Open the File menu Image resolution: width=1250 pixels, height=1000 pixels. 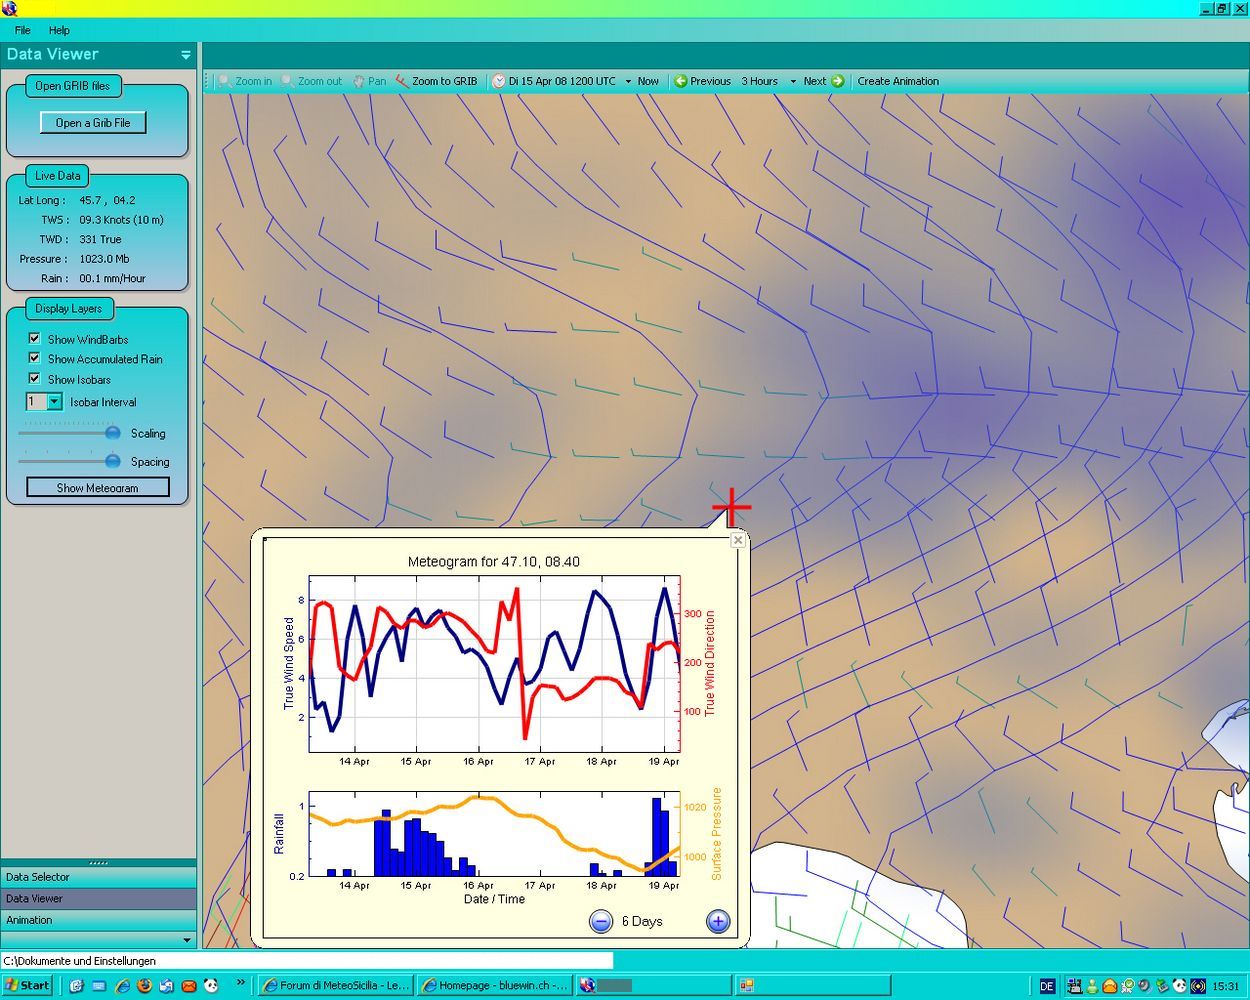[x=22, y=30]
